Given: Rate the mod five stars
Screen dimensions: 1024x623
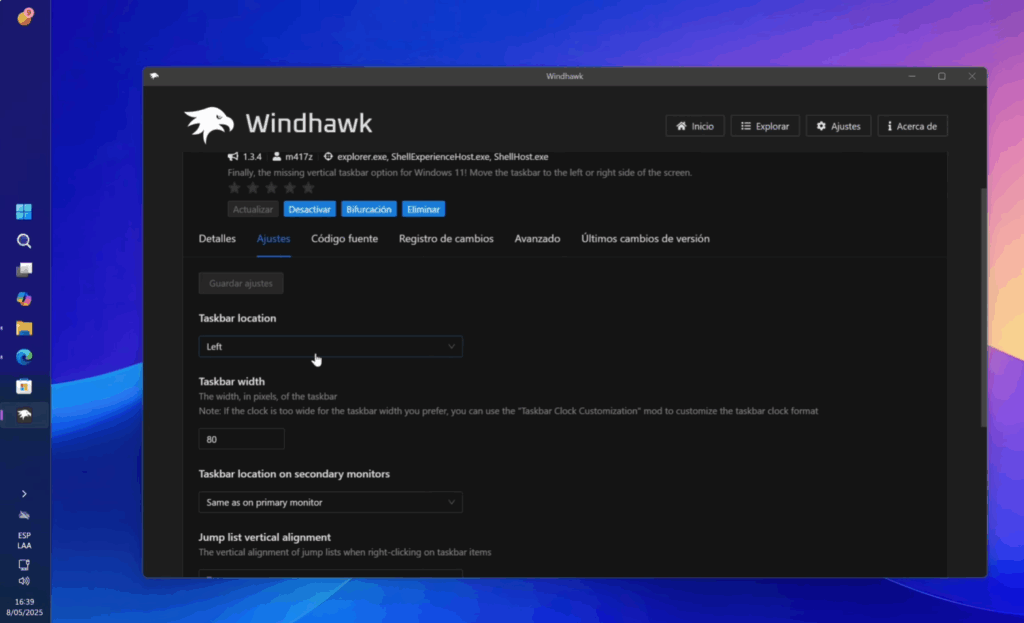Looking at the screenshot, I should point(308,188).
